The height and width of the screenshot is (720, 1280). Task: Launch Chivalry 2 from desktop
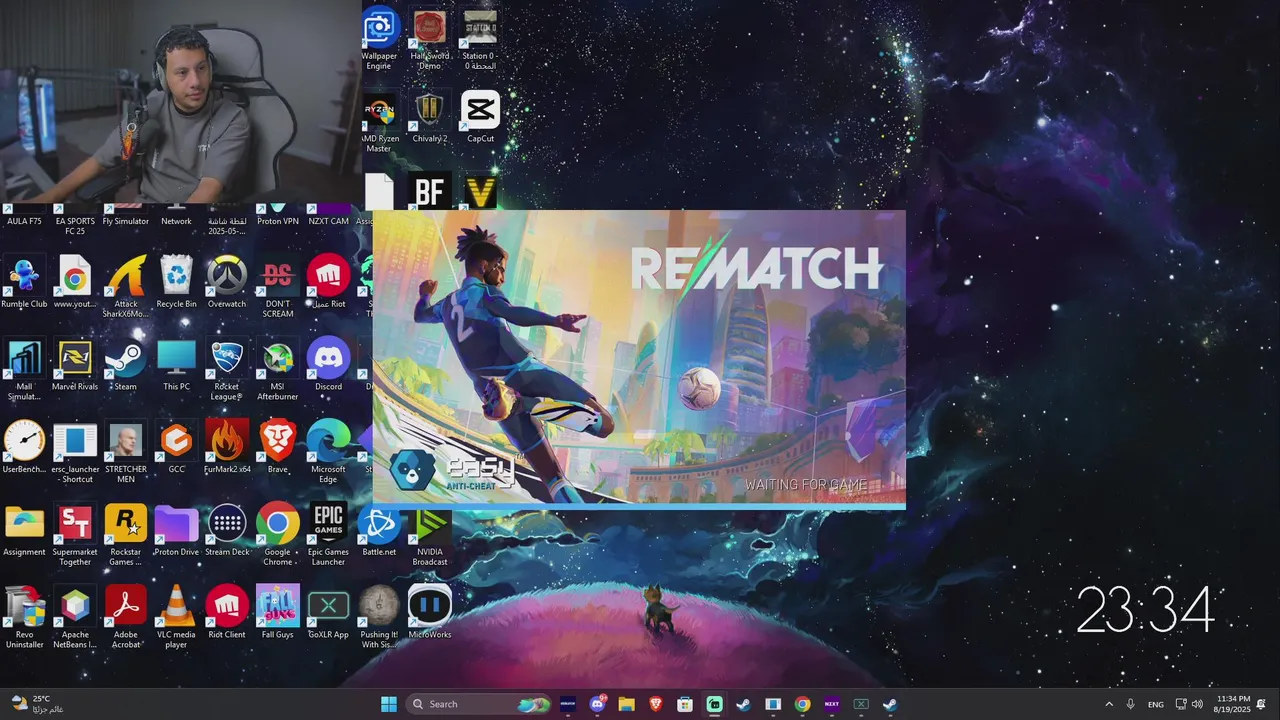click(x=430, y=117)
